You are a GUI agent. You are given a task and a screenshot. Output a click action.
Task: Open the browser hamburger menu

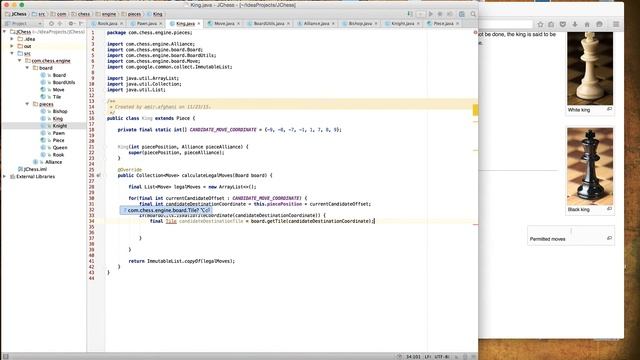616,24
